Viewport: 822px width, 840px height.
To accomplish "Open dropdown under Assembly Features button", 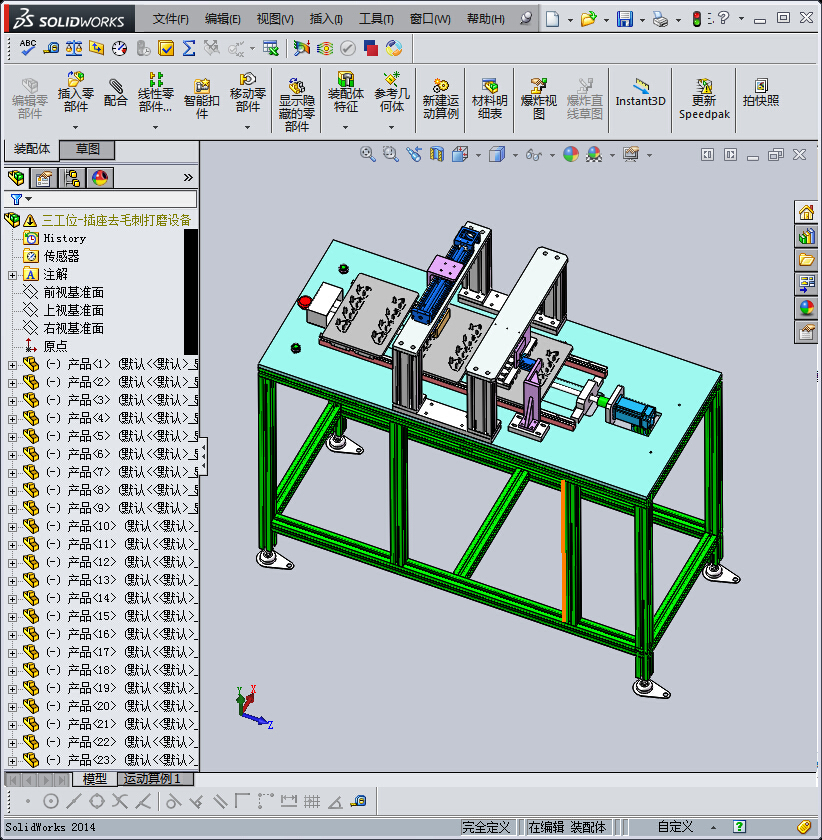I will [346, 128].
